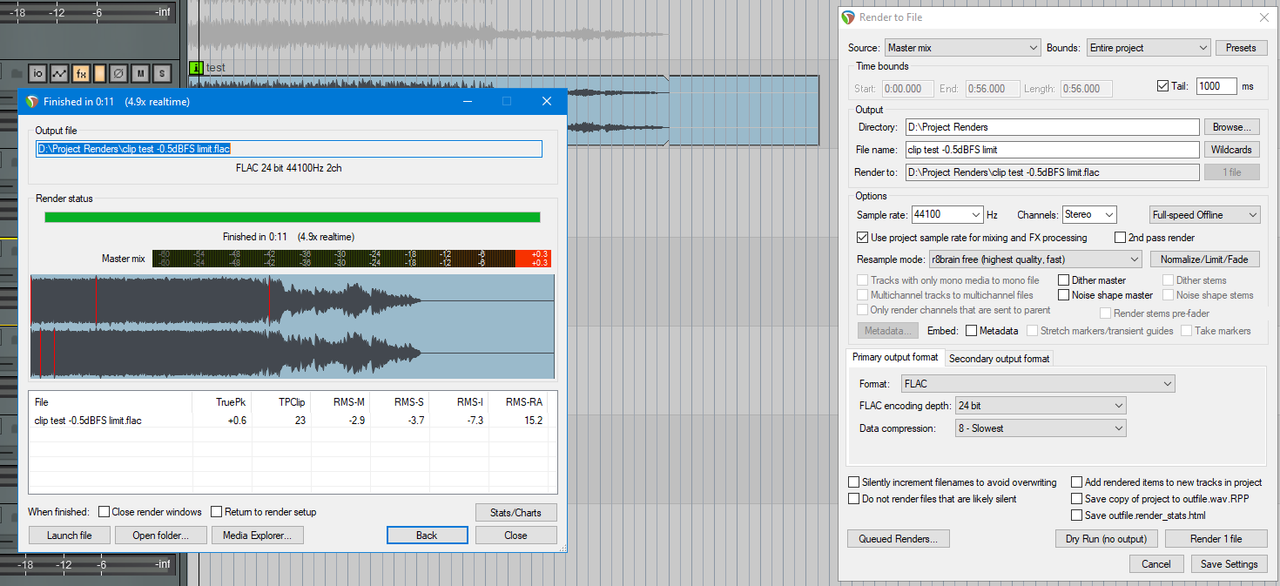Click the Directory input field
Screen dimensions: 1280x586
click(x=1052, y=127)
